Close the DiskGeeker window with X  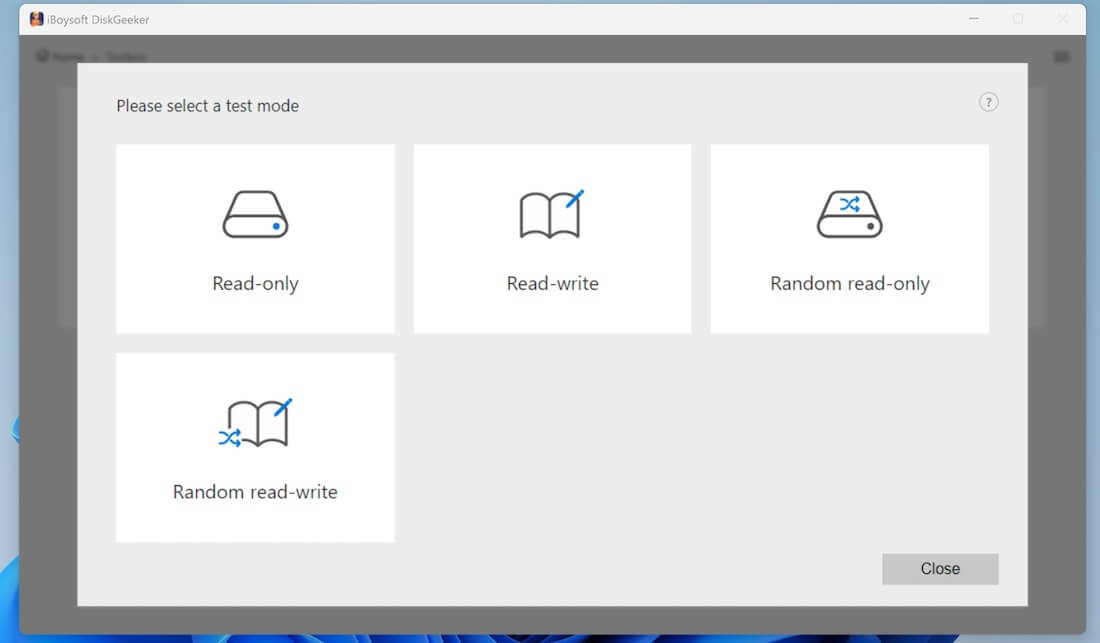1062,19
